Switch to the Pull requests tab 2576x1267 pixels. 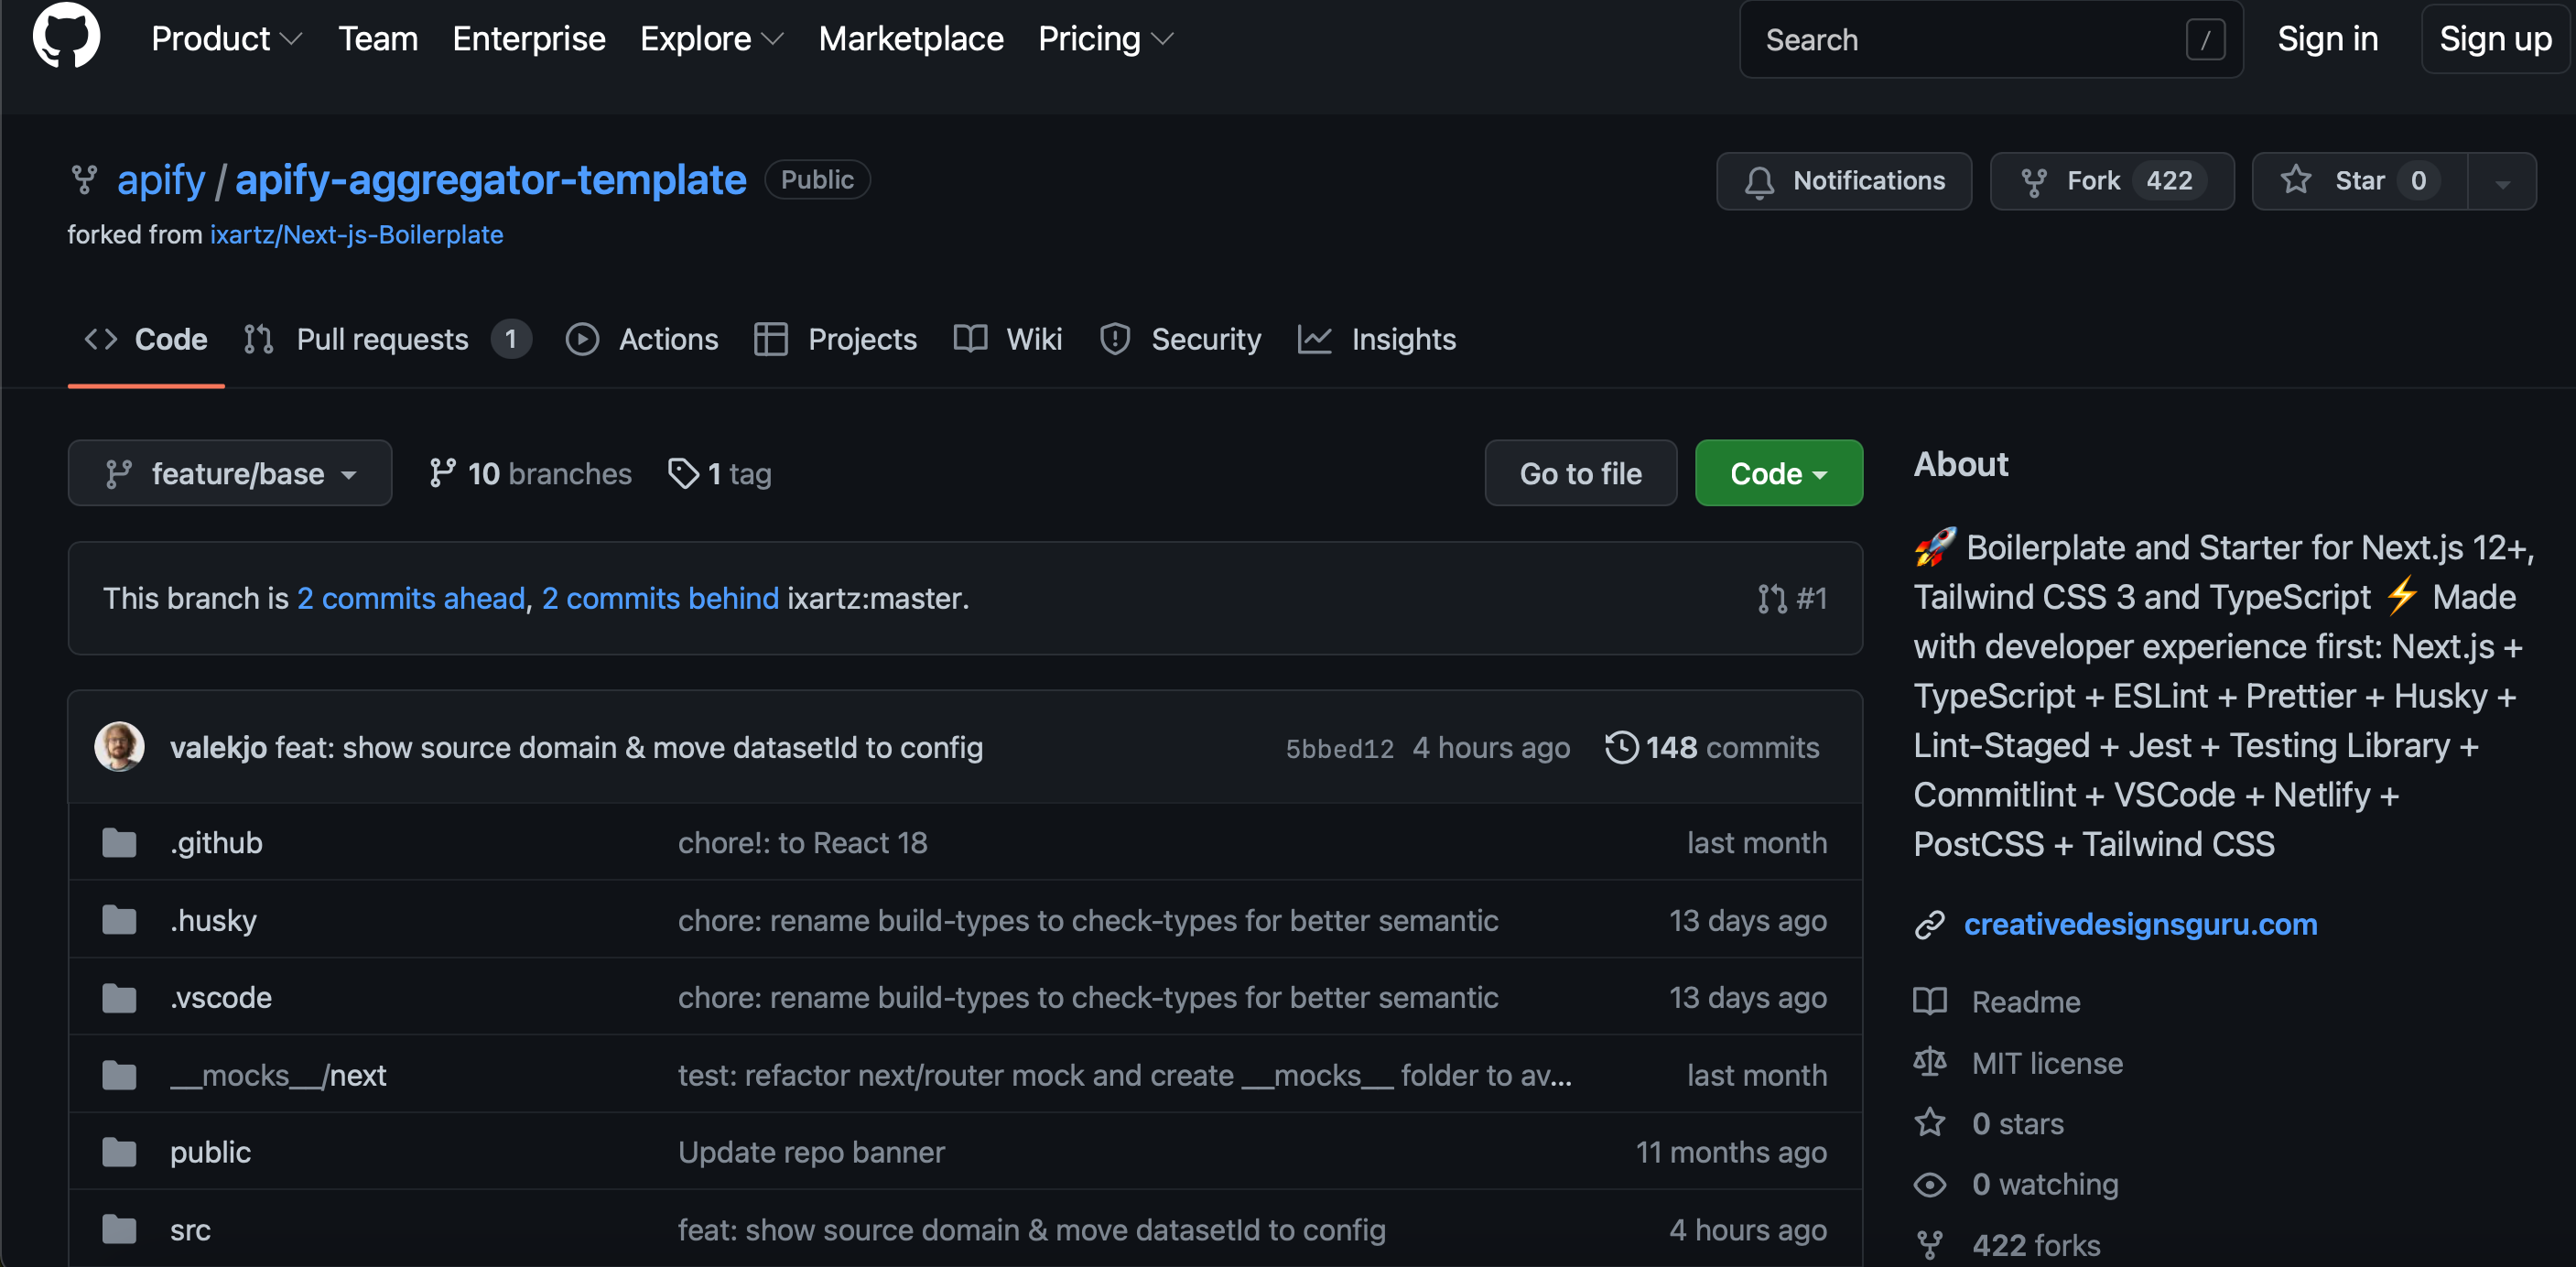coord(382,339)
